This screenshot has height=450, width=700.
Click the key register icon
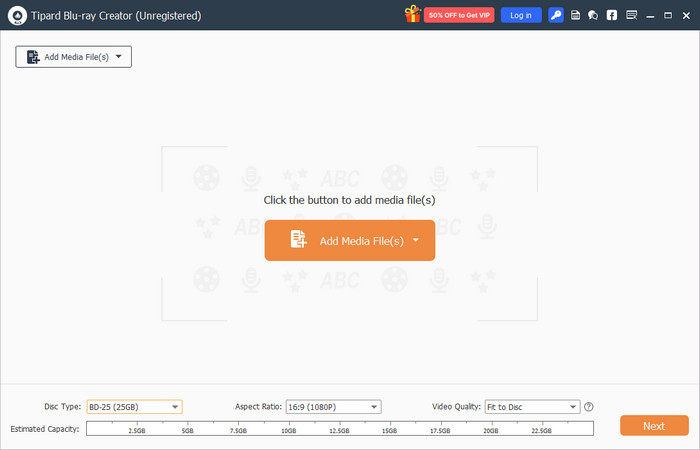click(556, 15)
